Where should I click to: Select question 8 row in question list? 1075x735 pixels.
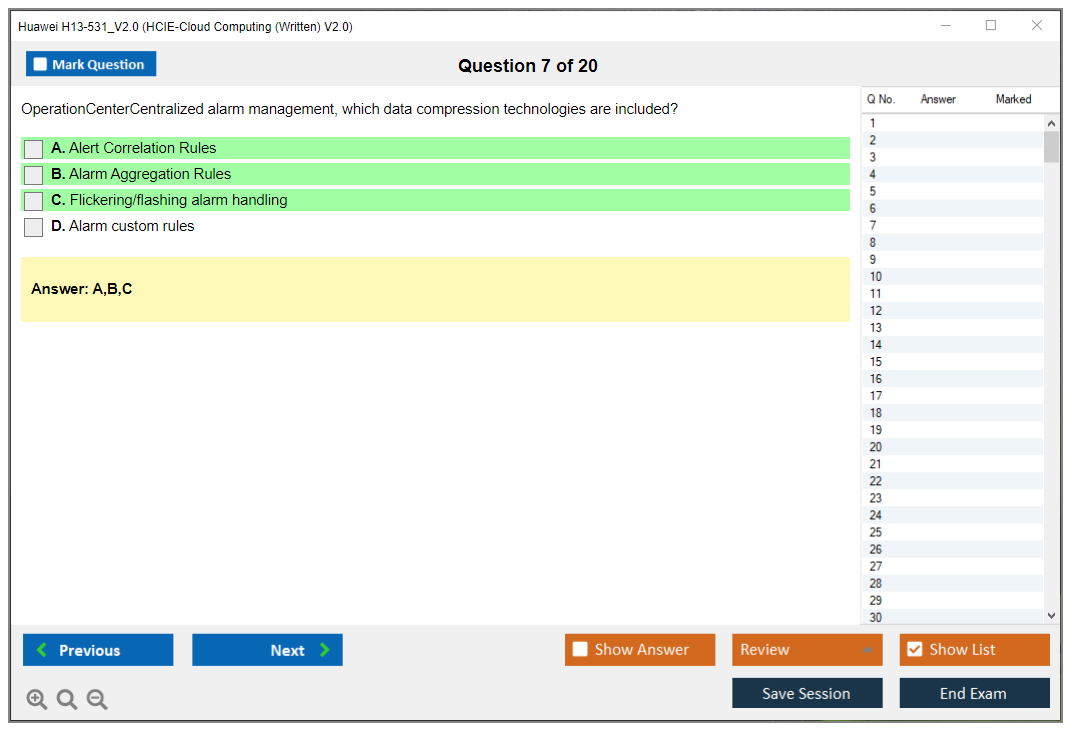coord(874,243)
